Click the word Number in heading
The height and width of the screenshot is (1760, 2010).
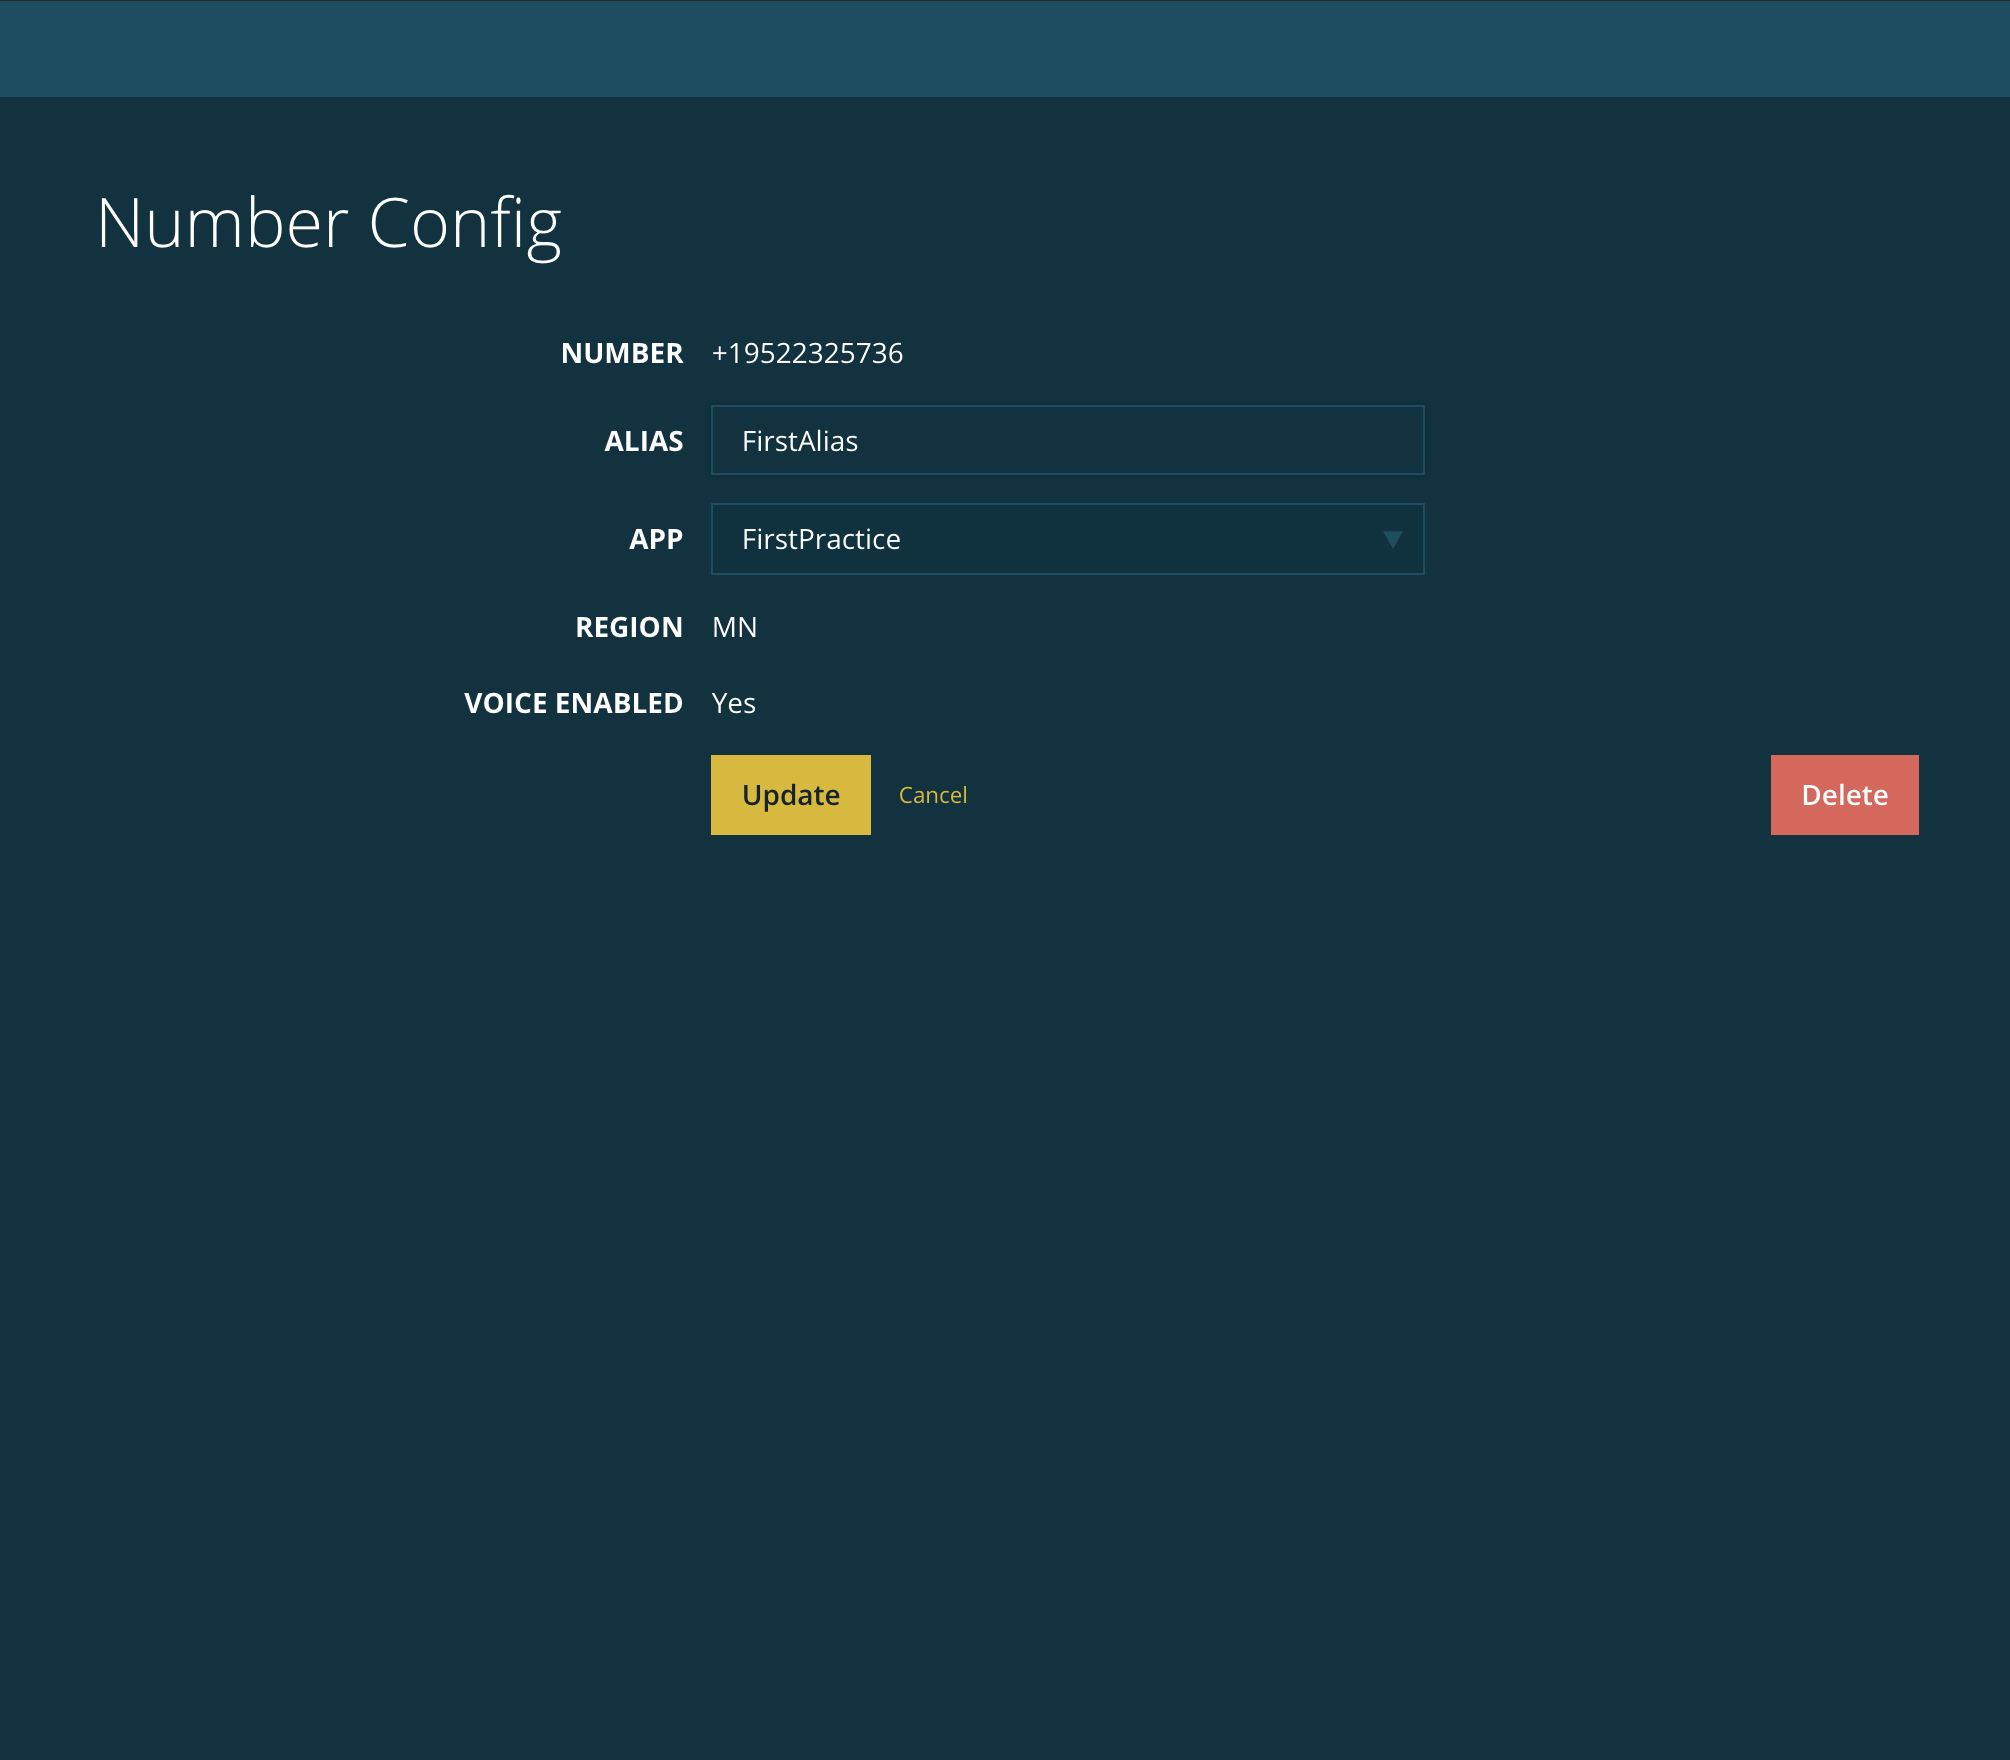click(222, 224)
